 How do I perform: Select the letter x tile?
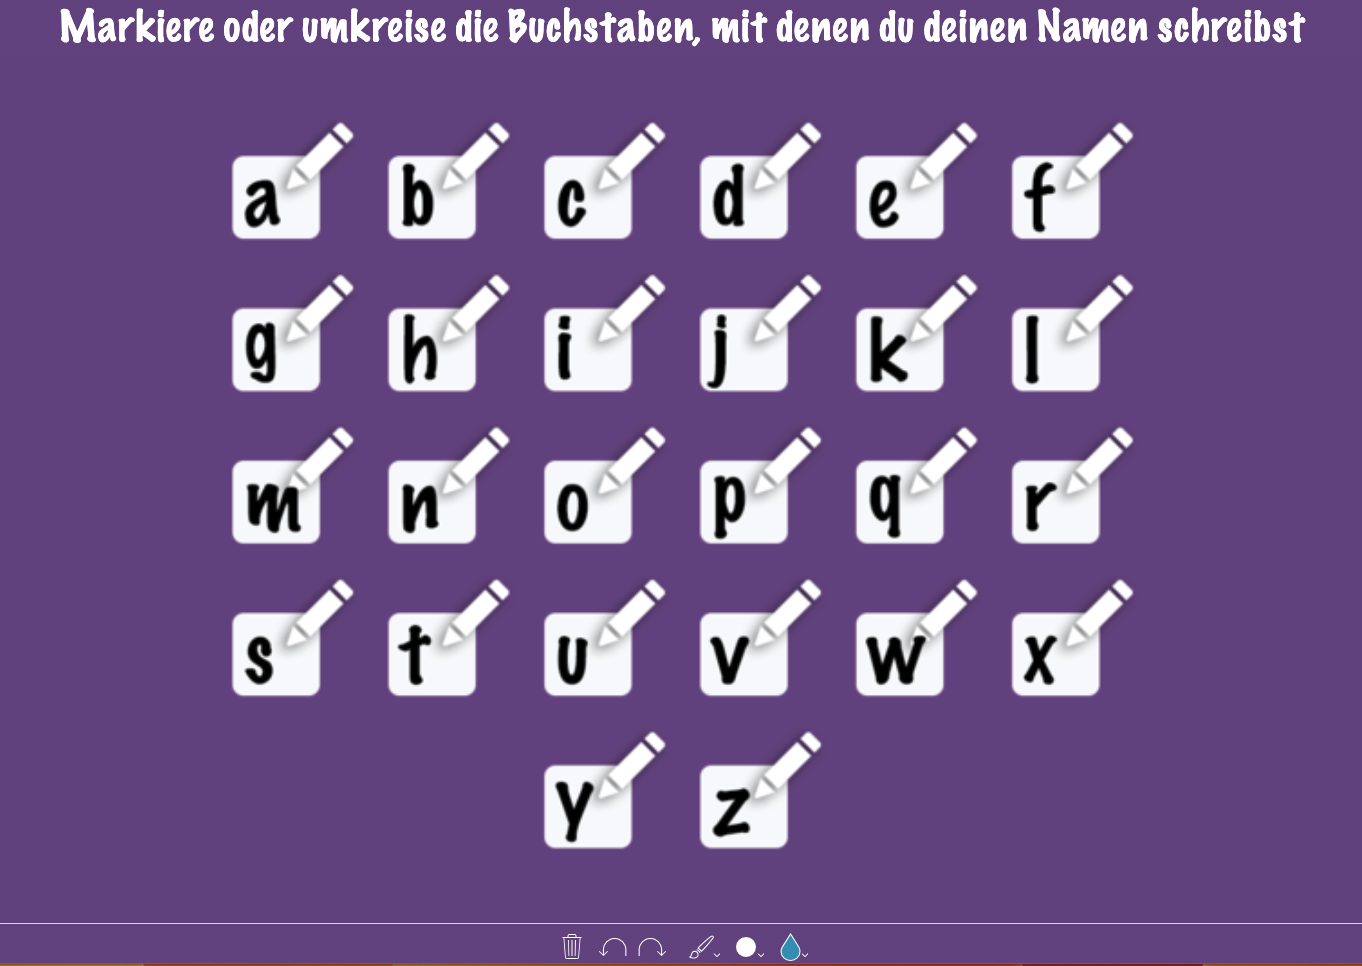click(1056, 654)
